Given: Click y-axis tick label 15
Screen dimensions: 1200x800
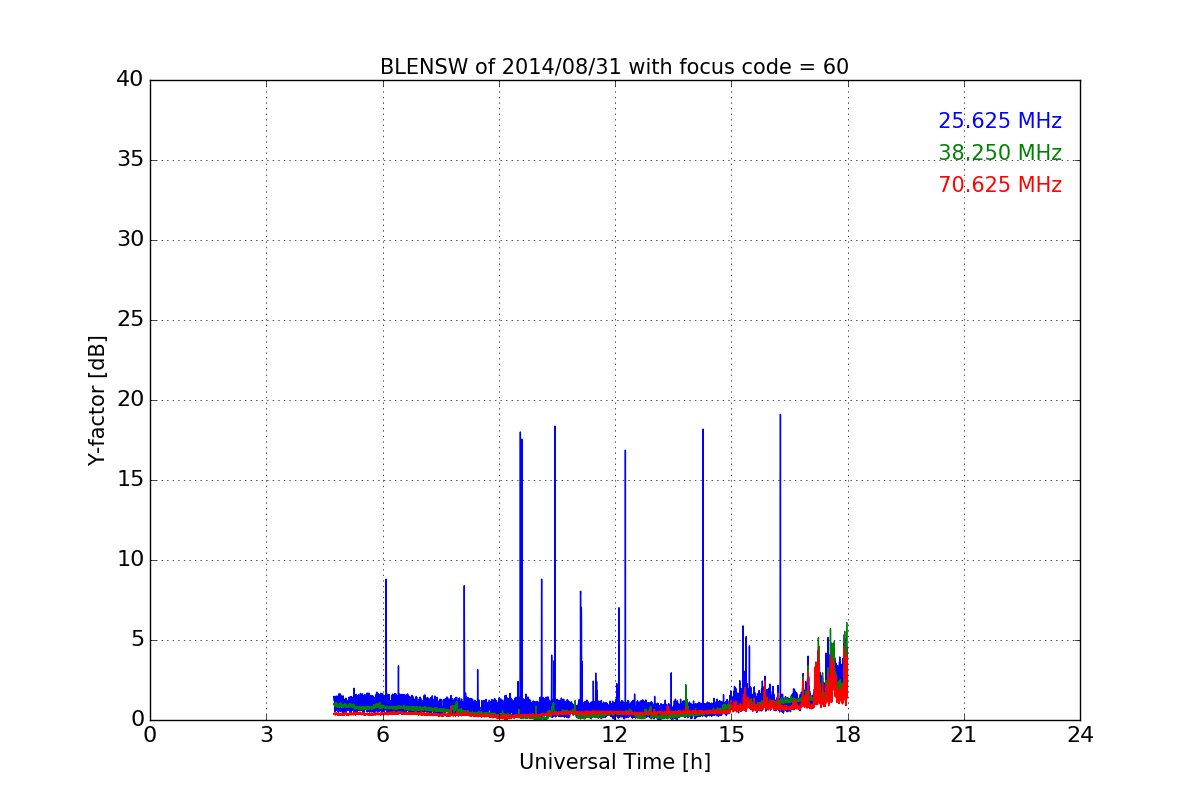Looking at the screenshot, I should (129, 480).
